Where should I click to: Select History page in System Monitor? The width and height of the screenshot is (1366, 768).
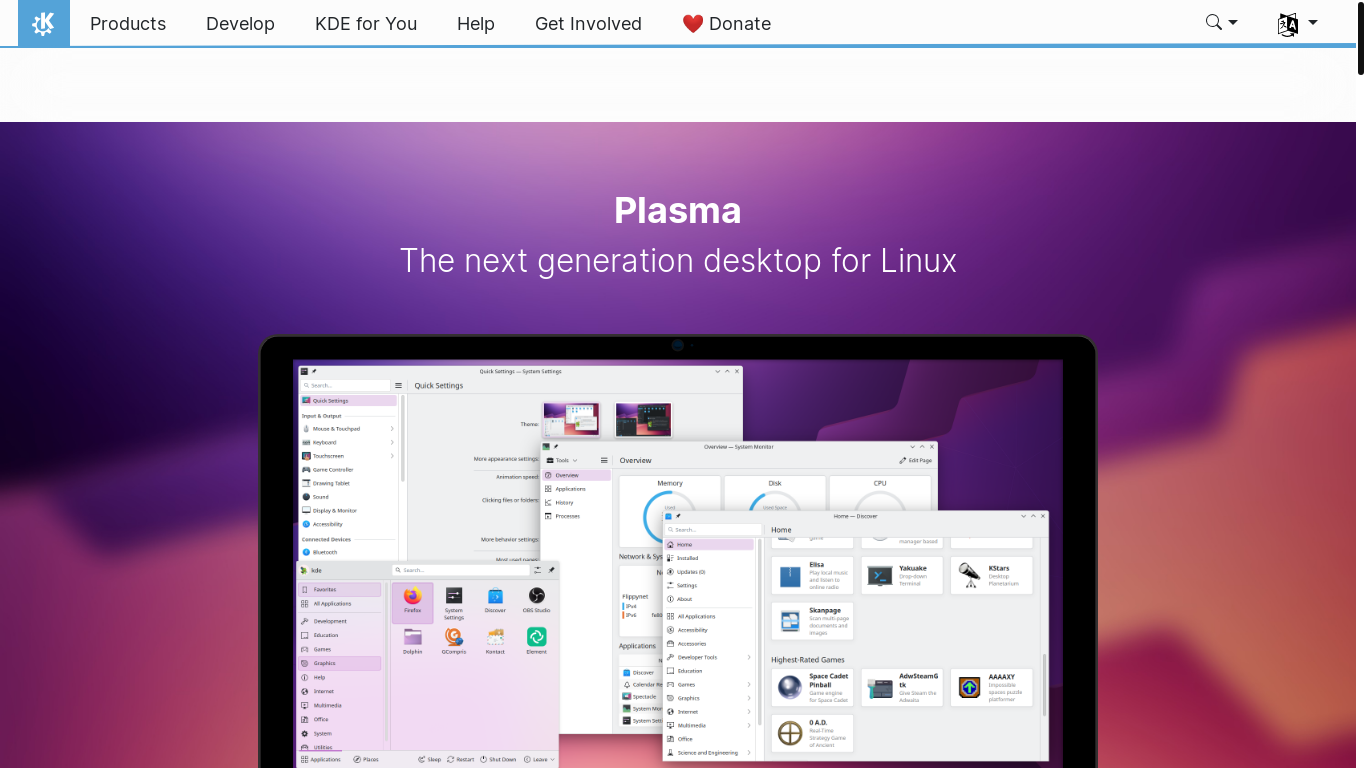point(576,502)
